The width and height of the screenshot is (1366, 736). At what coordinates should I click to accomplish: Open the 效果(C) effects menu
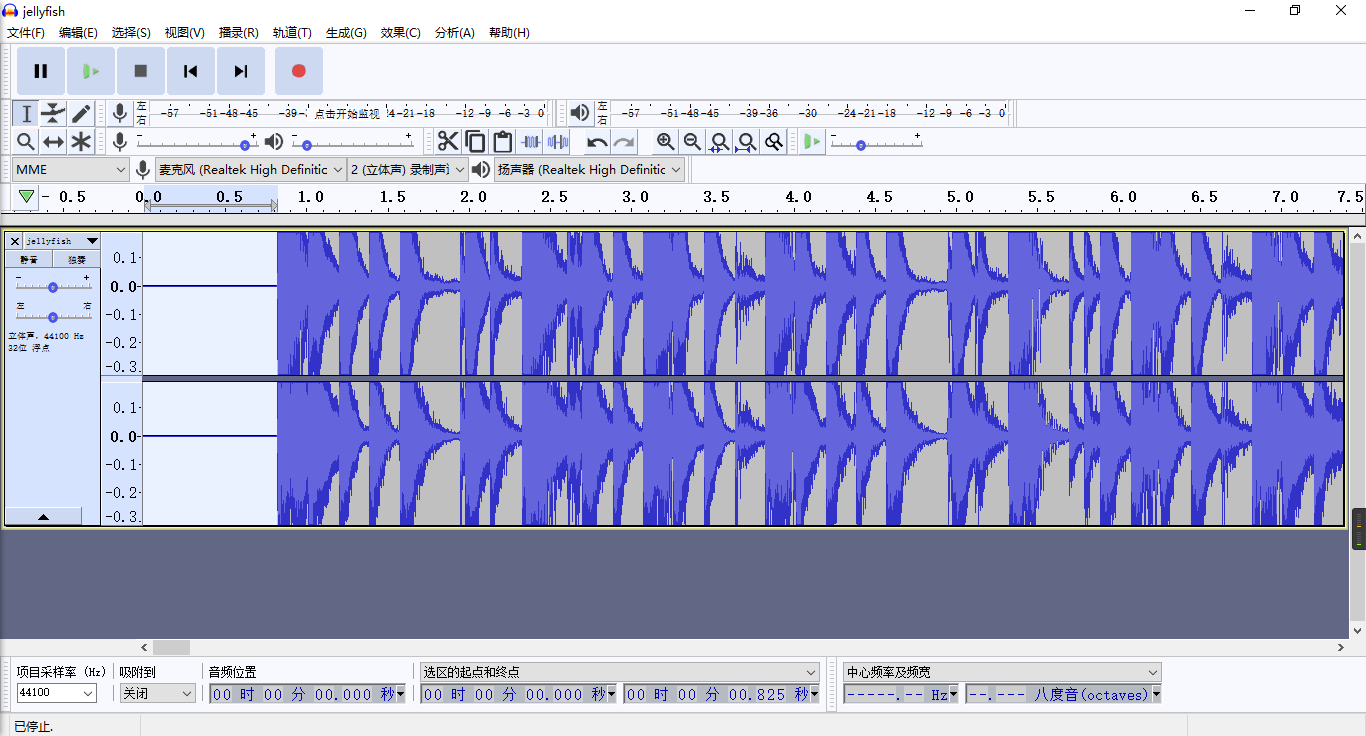click(x=400, y=33)
